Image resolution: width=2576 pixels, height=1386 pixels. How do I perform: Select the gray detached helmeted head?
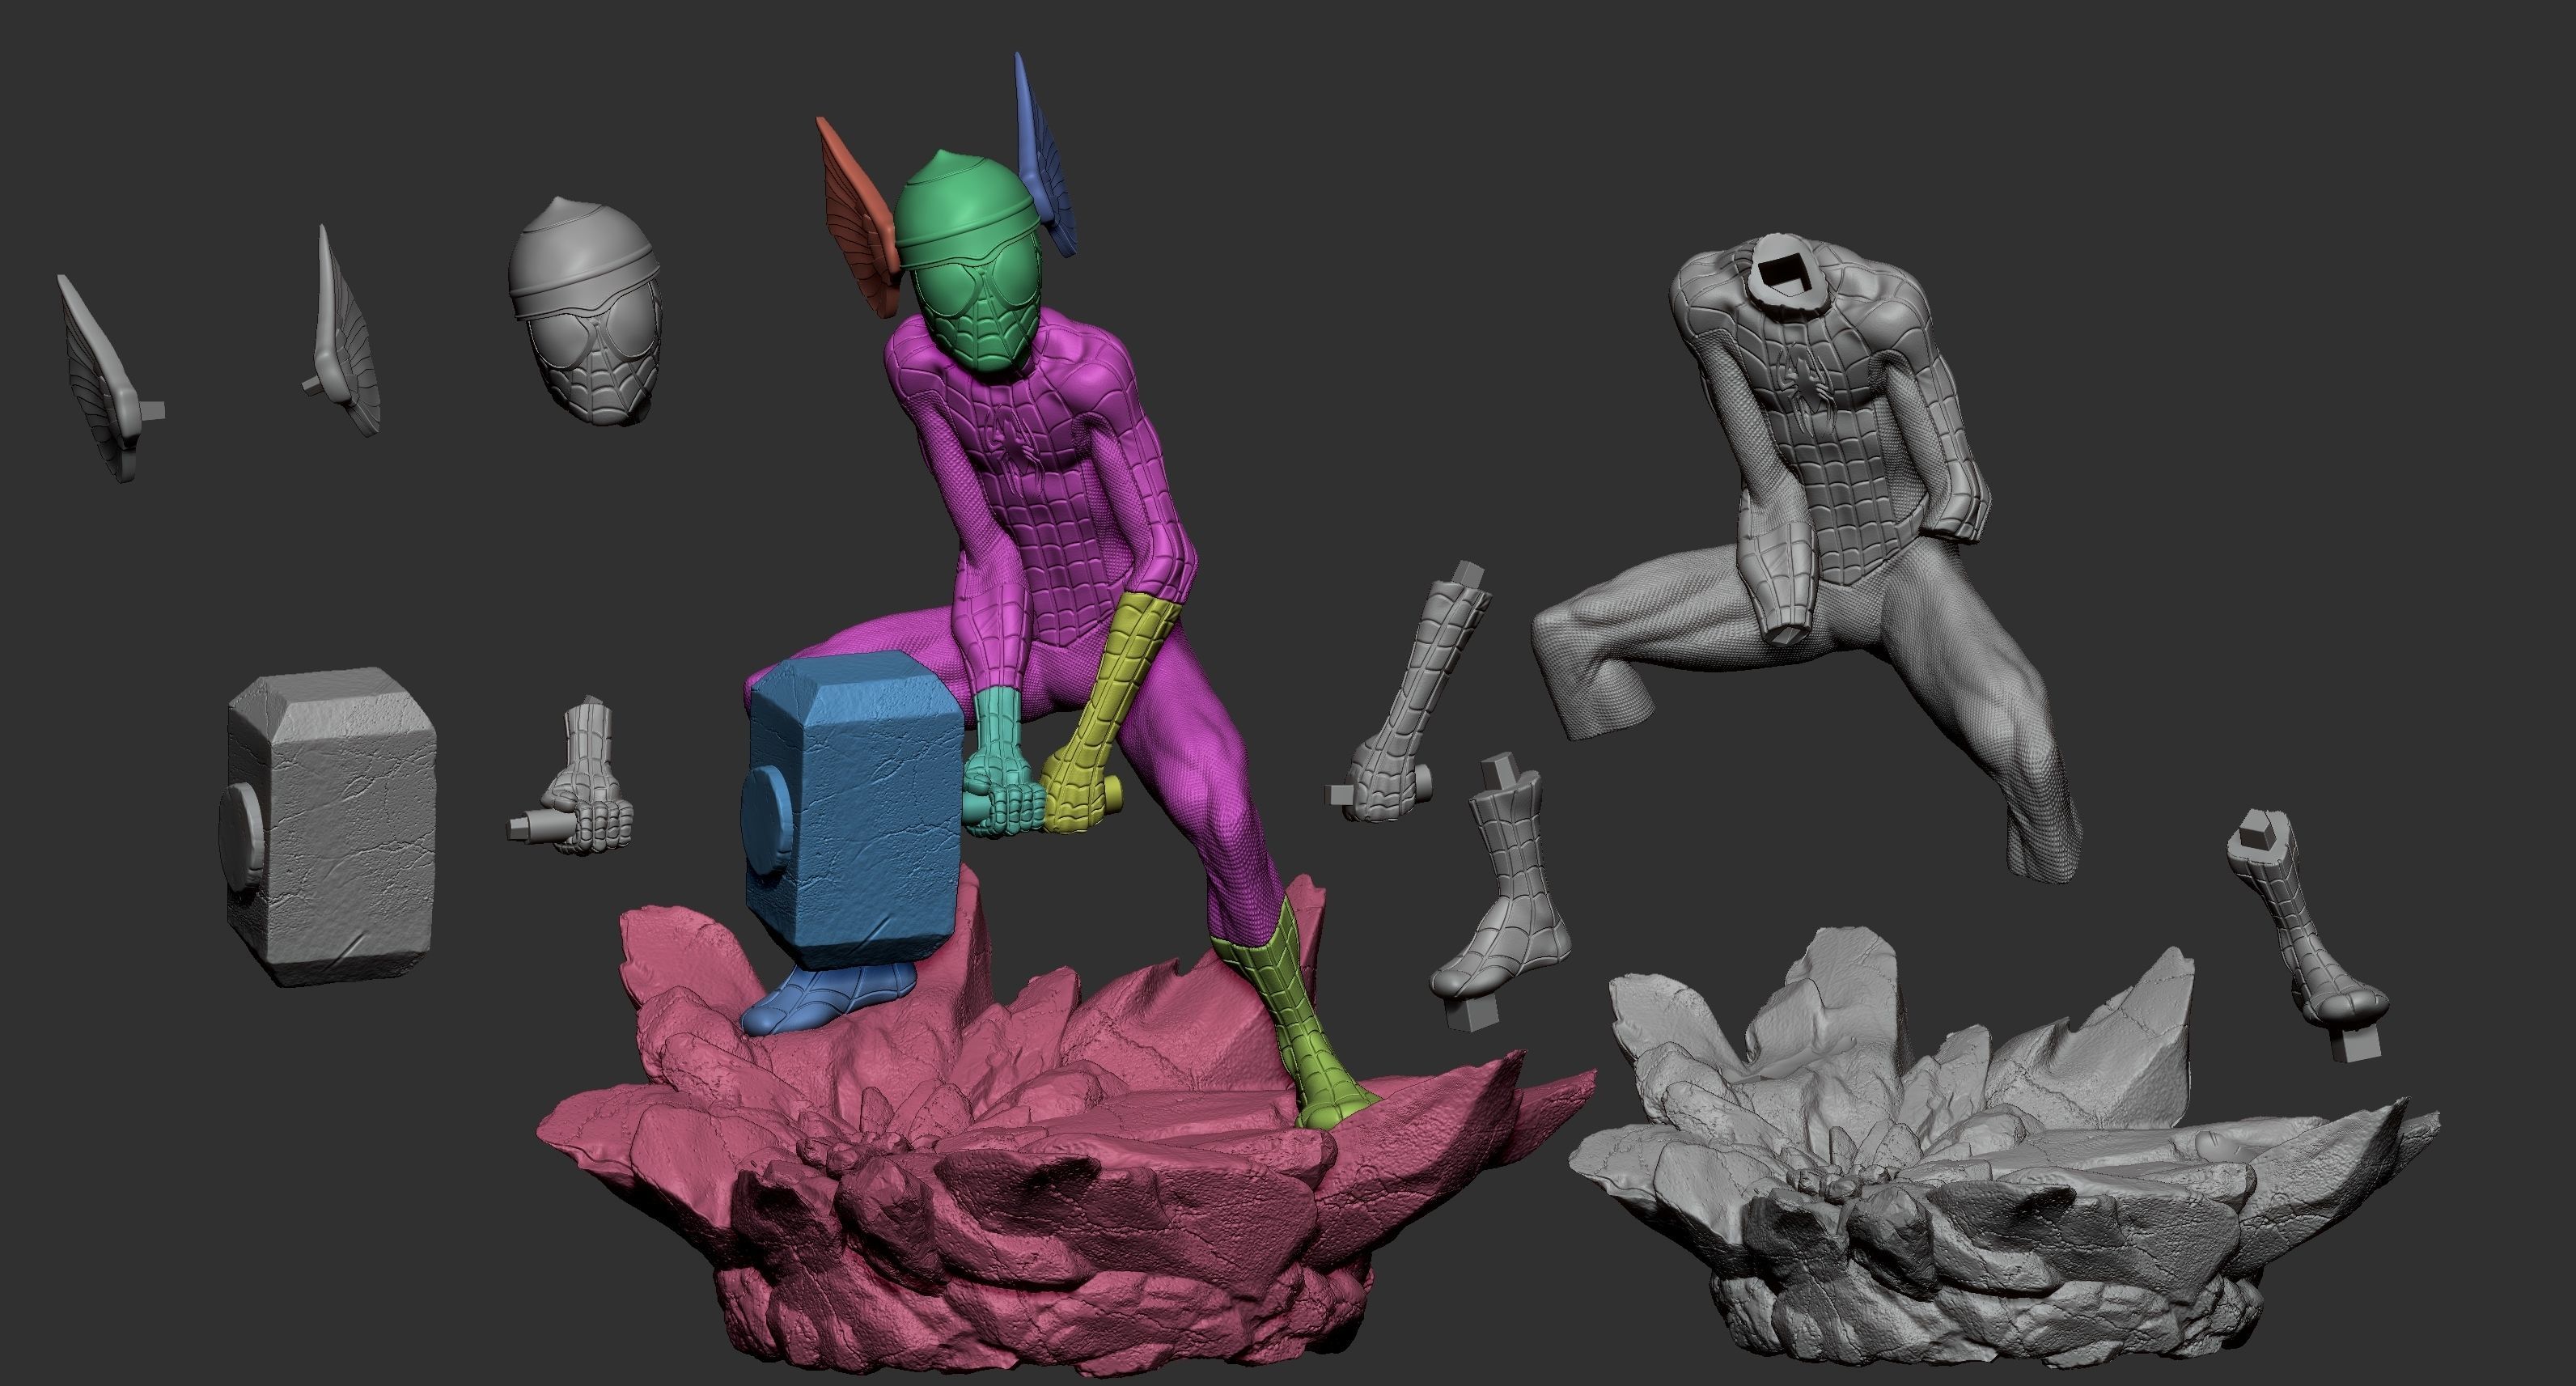click(x=585, y=312)
